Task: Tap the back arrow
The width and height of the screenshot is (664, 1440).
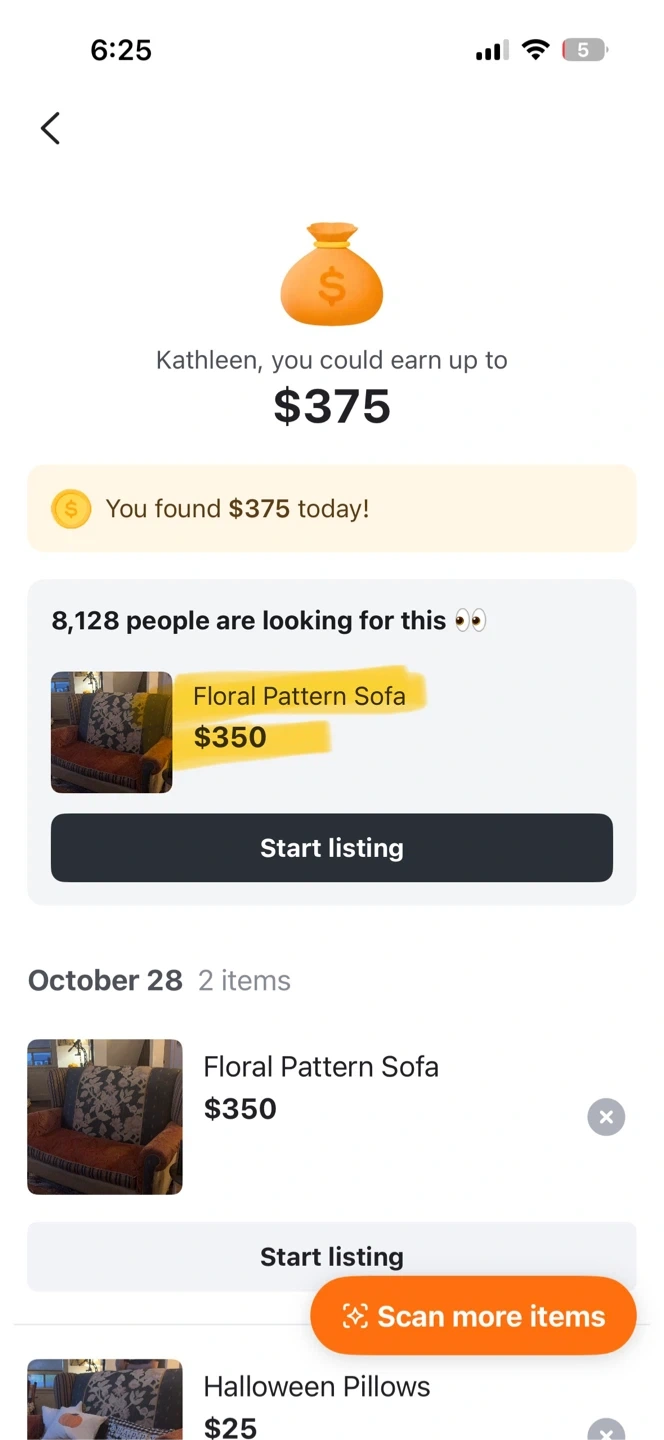Action: tap(50, 129)
